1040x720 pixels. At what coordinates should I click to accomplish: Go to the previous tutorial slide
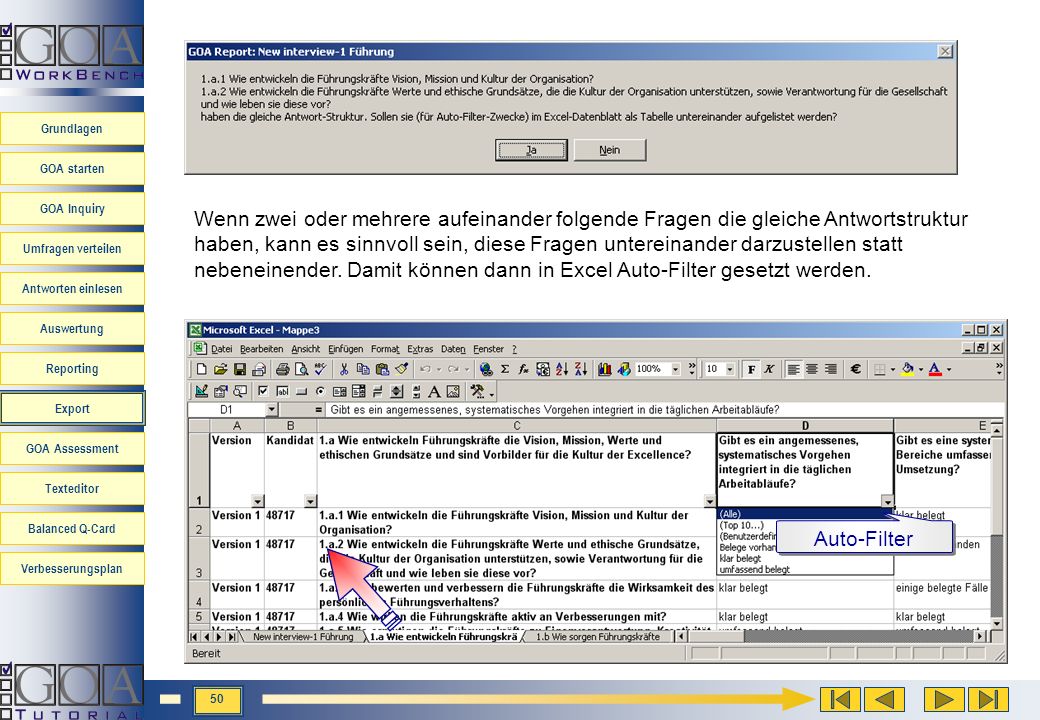(885, 699)
